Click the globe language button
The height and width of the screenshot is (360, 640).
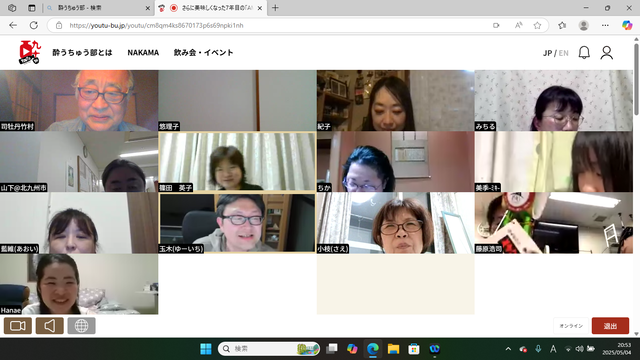pyautogui.click(x=81, y=326)
